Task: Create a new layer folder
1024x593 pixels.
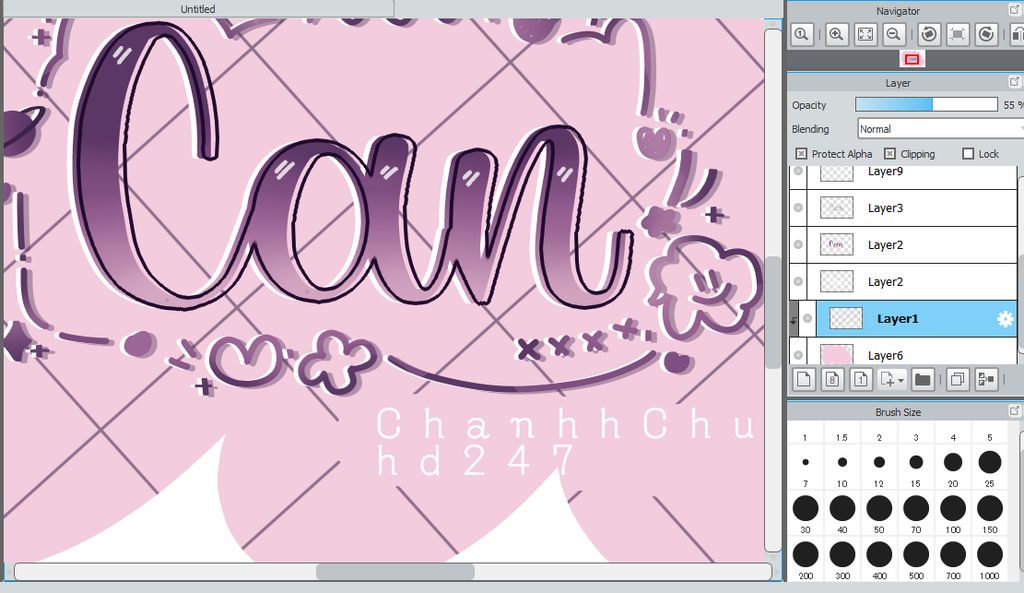Action: pyautogui.click(x=922, y=379)
